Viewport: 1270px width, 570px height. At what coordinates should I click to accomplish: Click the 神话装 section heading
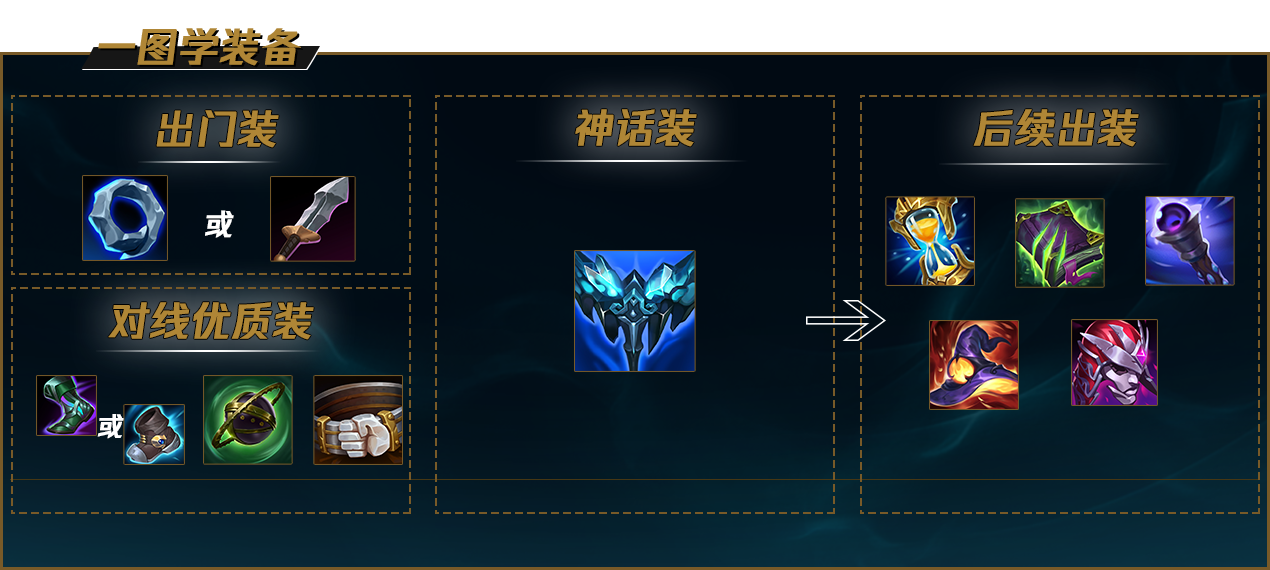(x=635, y=130)
